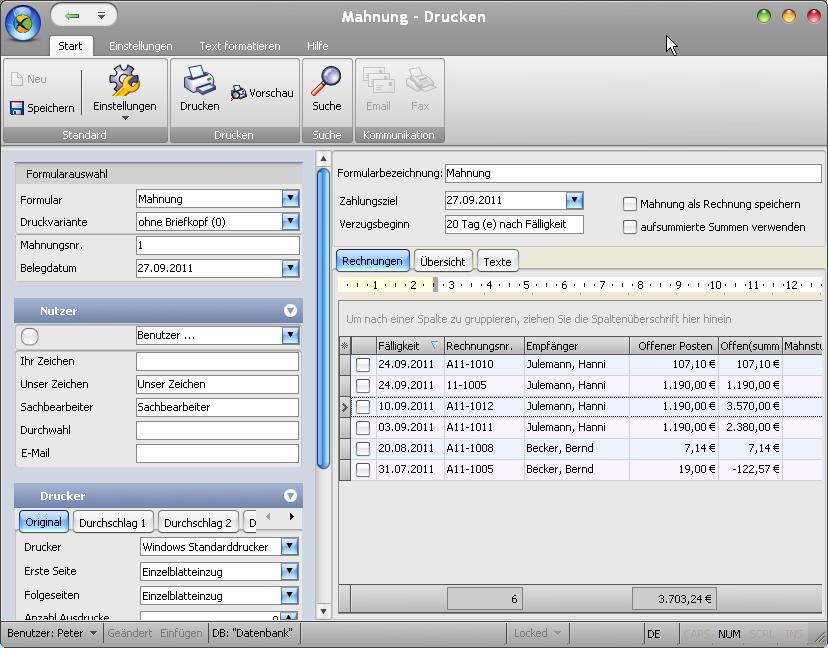Image resolution: width=828 pixels, height=648 pixels.
Task: Click the Verzugsbeginn field
Action: pos(514,224)
